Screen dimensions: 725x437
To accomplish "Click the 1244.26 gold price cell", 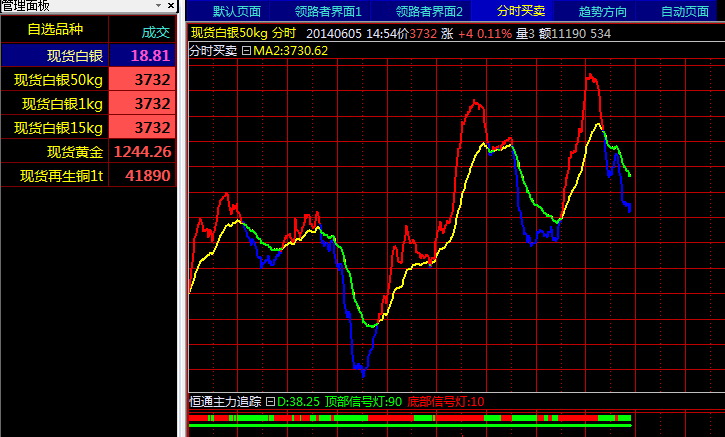I will click(142, 152).
